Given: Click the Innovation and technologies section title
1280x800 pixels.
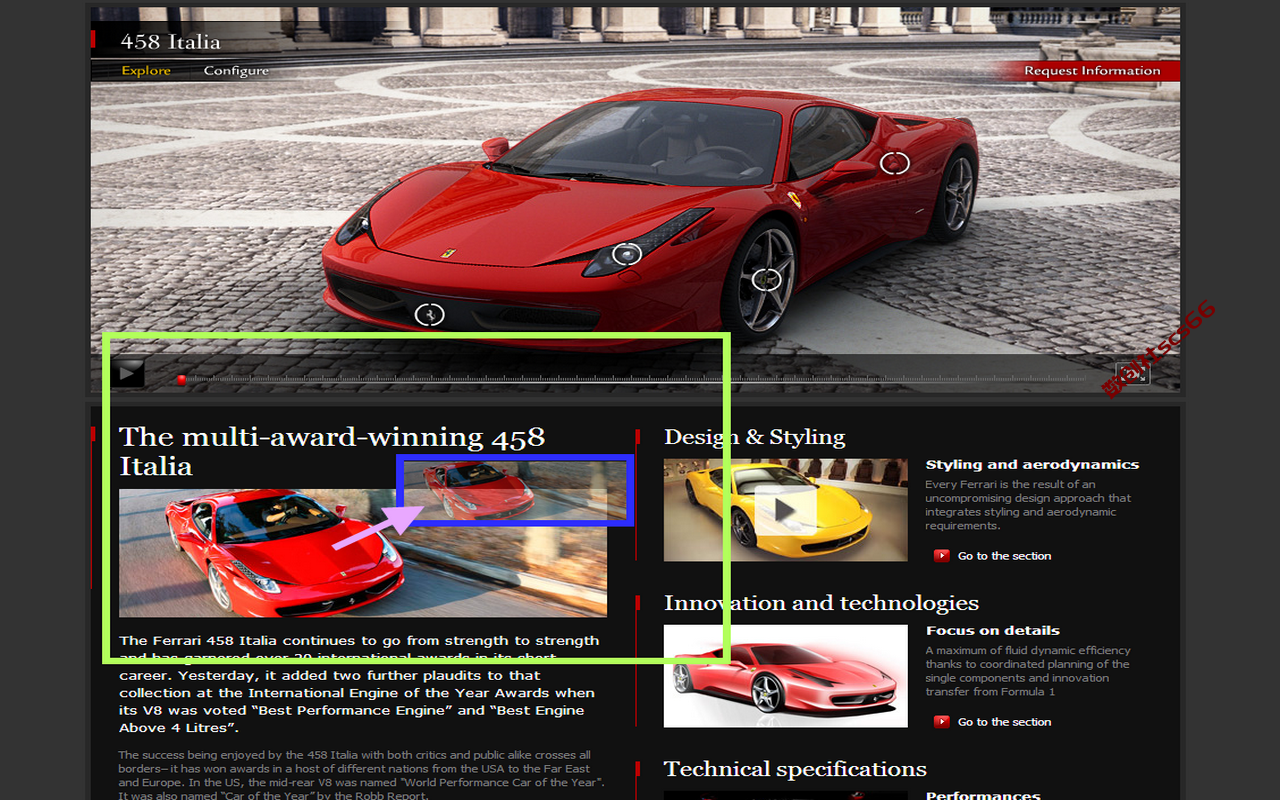Looking at the screenshot, I should [x=821, y=603].
